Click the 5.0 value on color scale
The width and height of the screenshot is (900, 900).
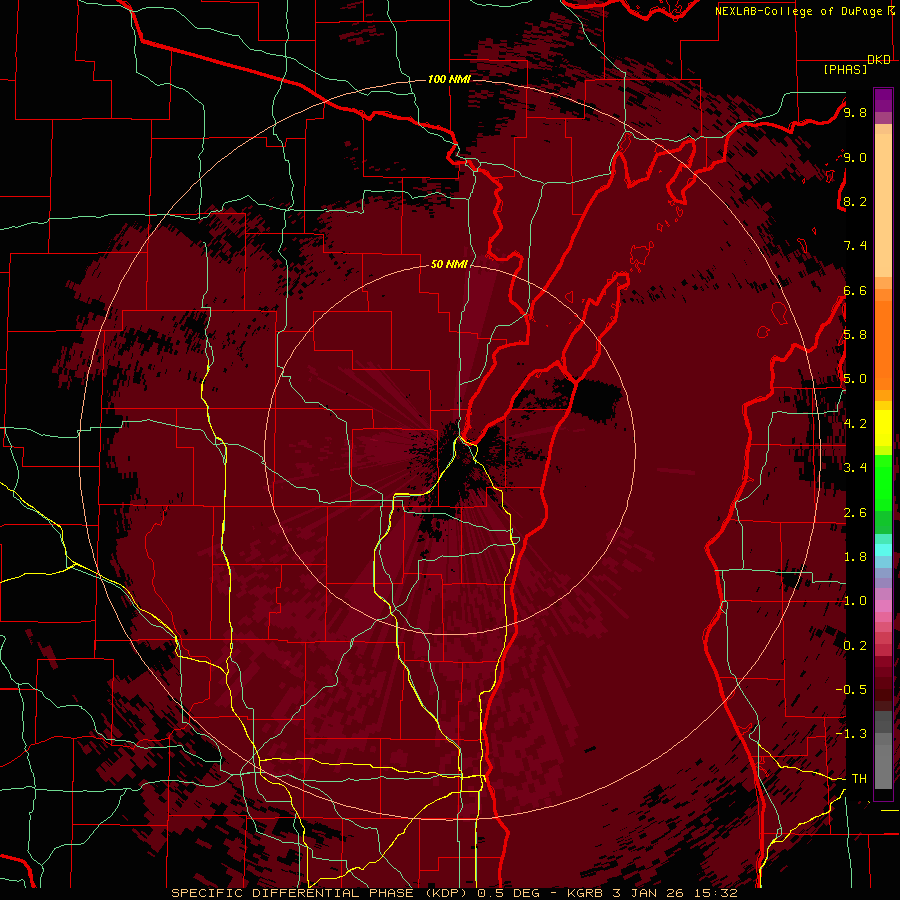(855, 379)
